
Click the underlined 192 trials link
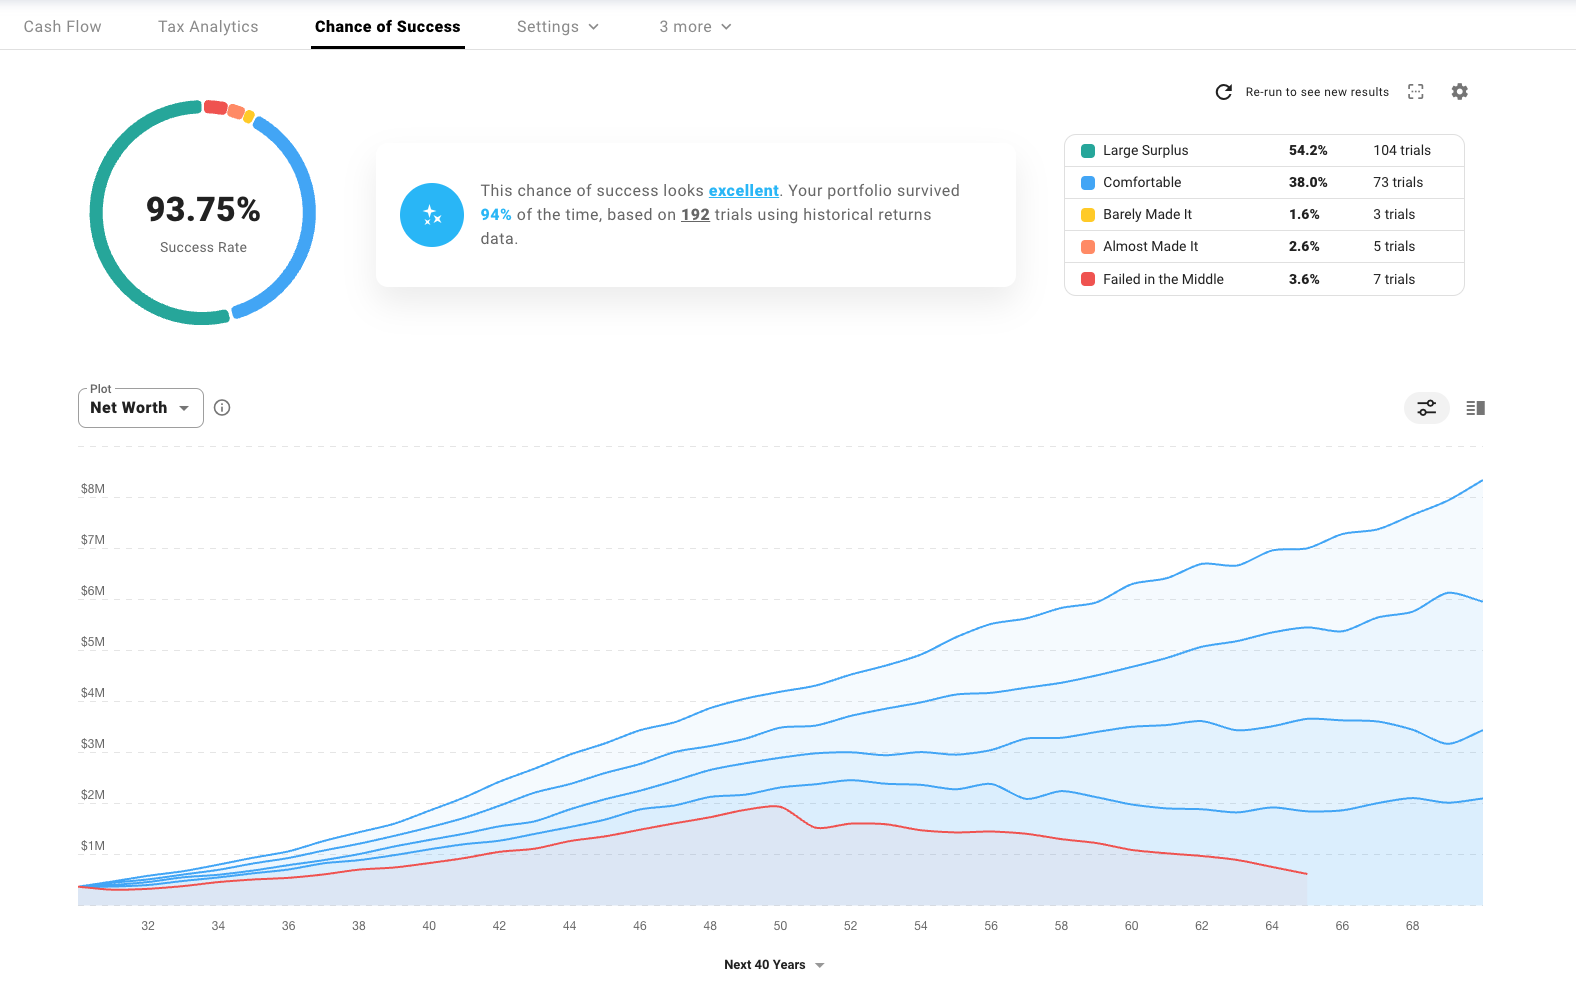[695, 215]
